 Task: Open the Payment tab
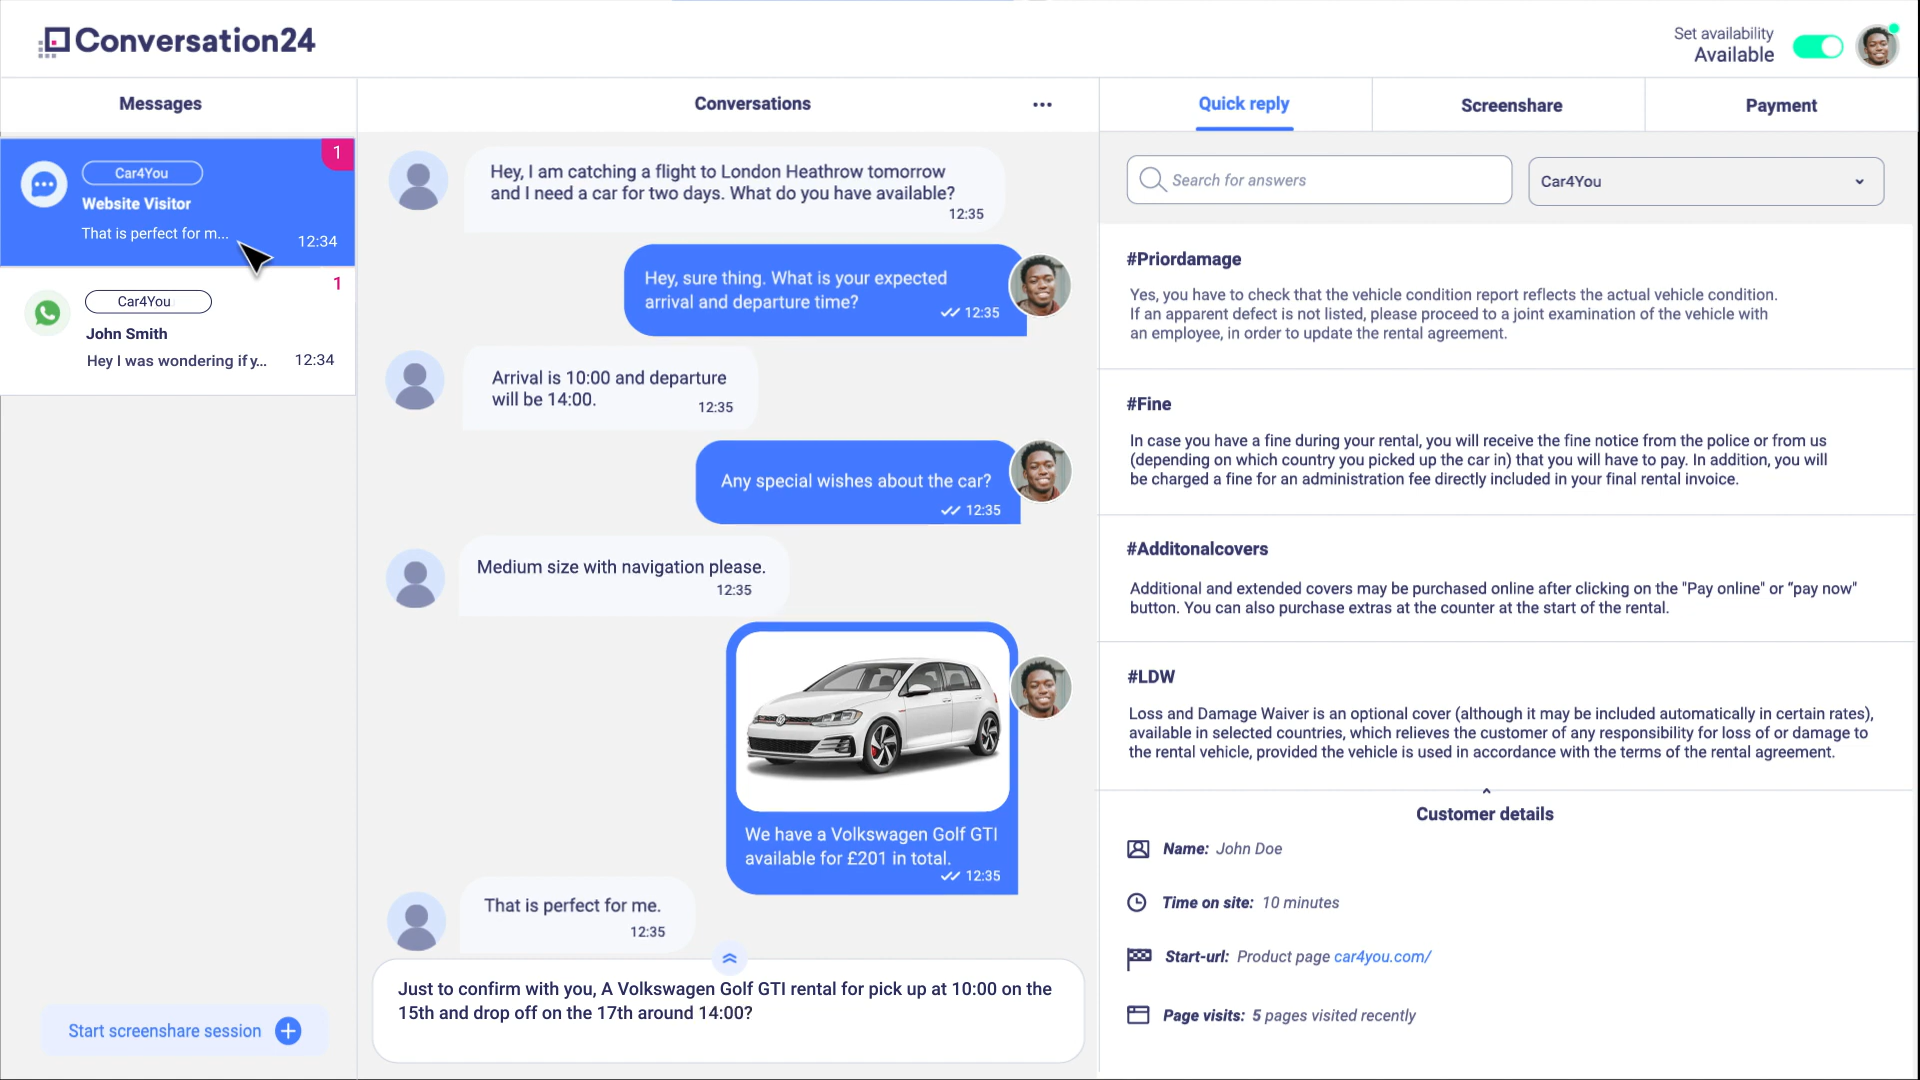click(x=1780, y=106)
